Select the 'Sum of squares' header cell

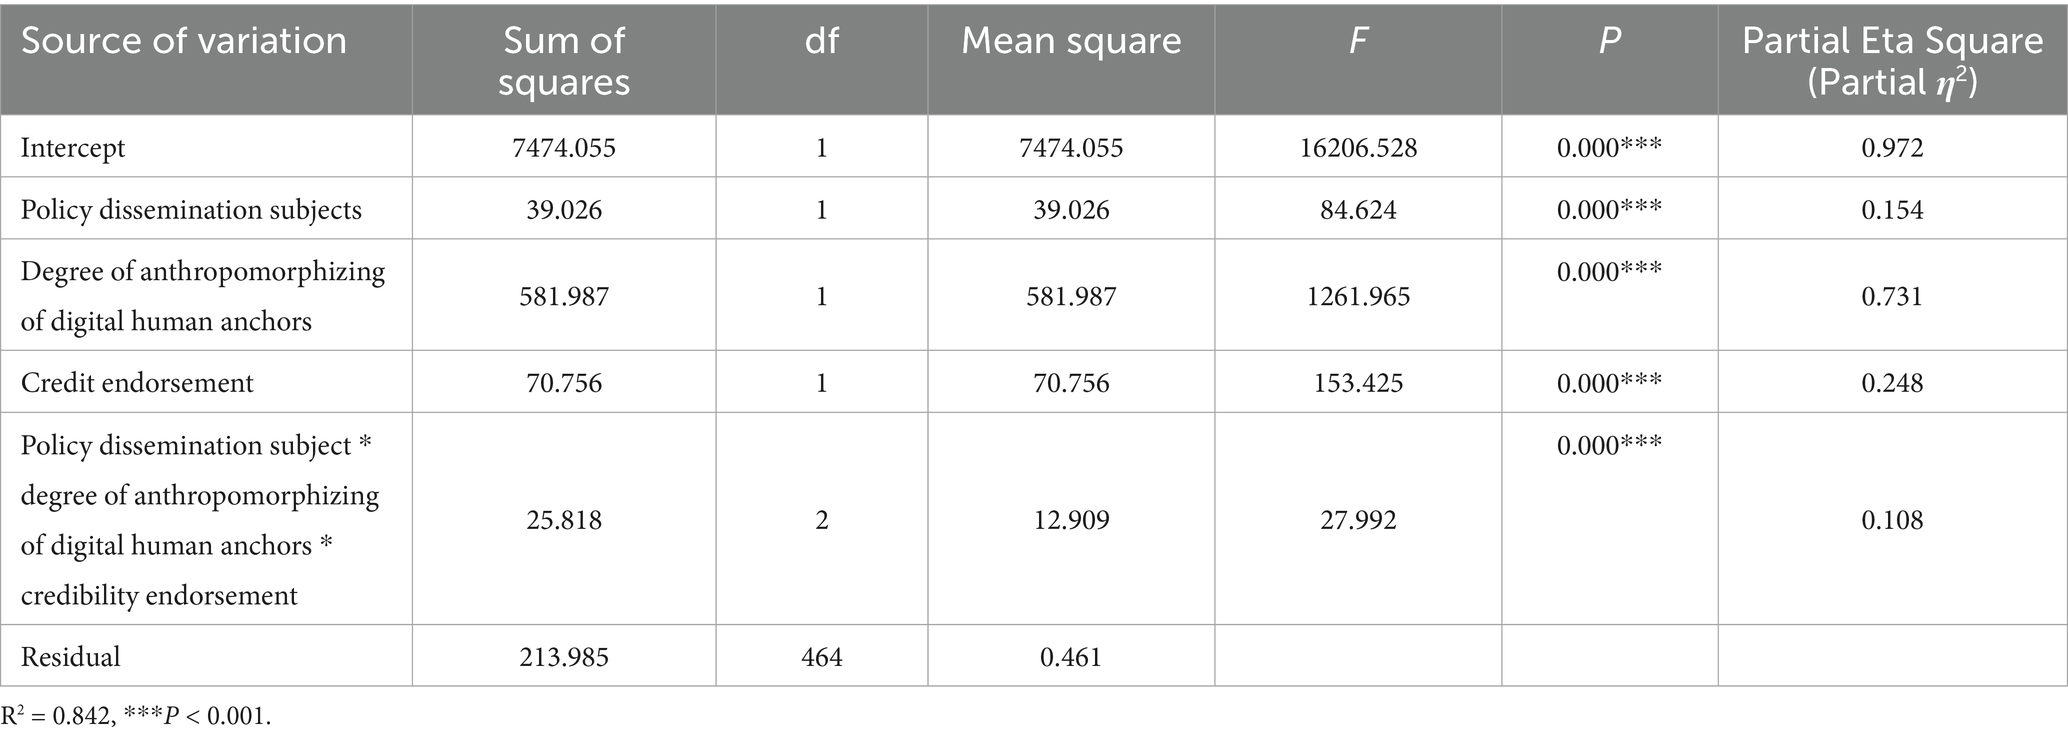(564, 60)
